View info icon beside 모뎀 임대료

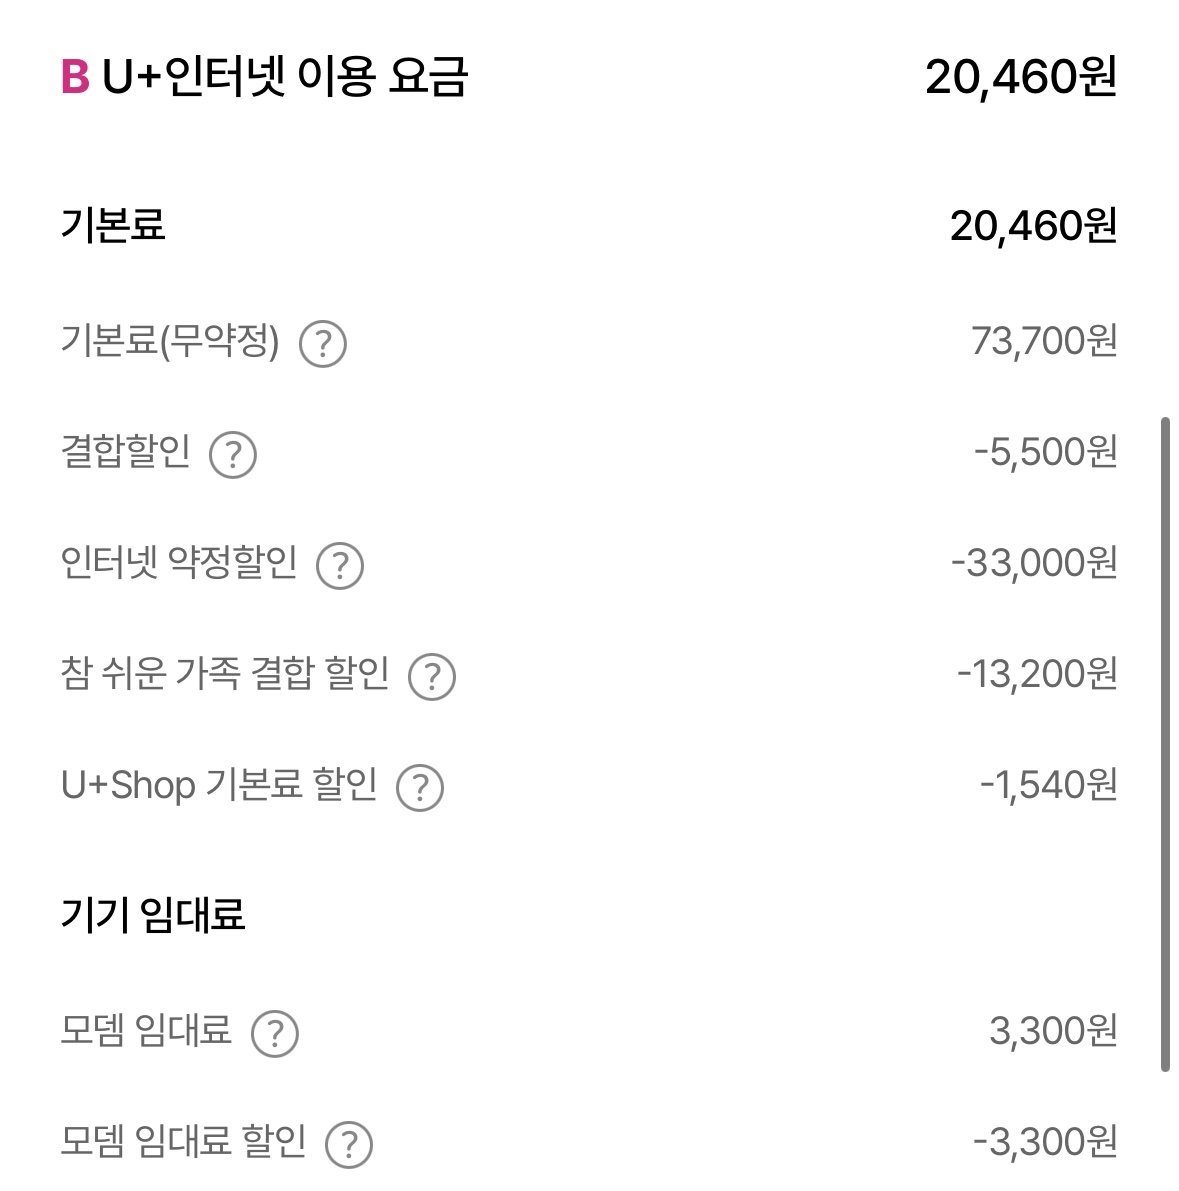pyautogui.click(x=275, y=1034)
